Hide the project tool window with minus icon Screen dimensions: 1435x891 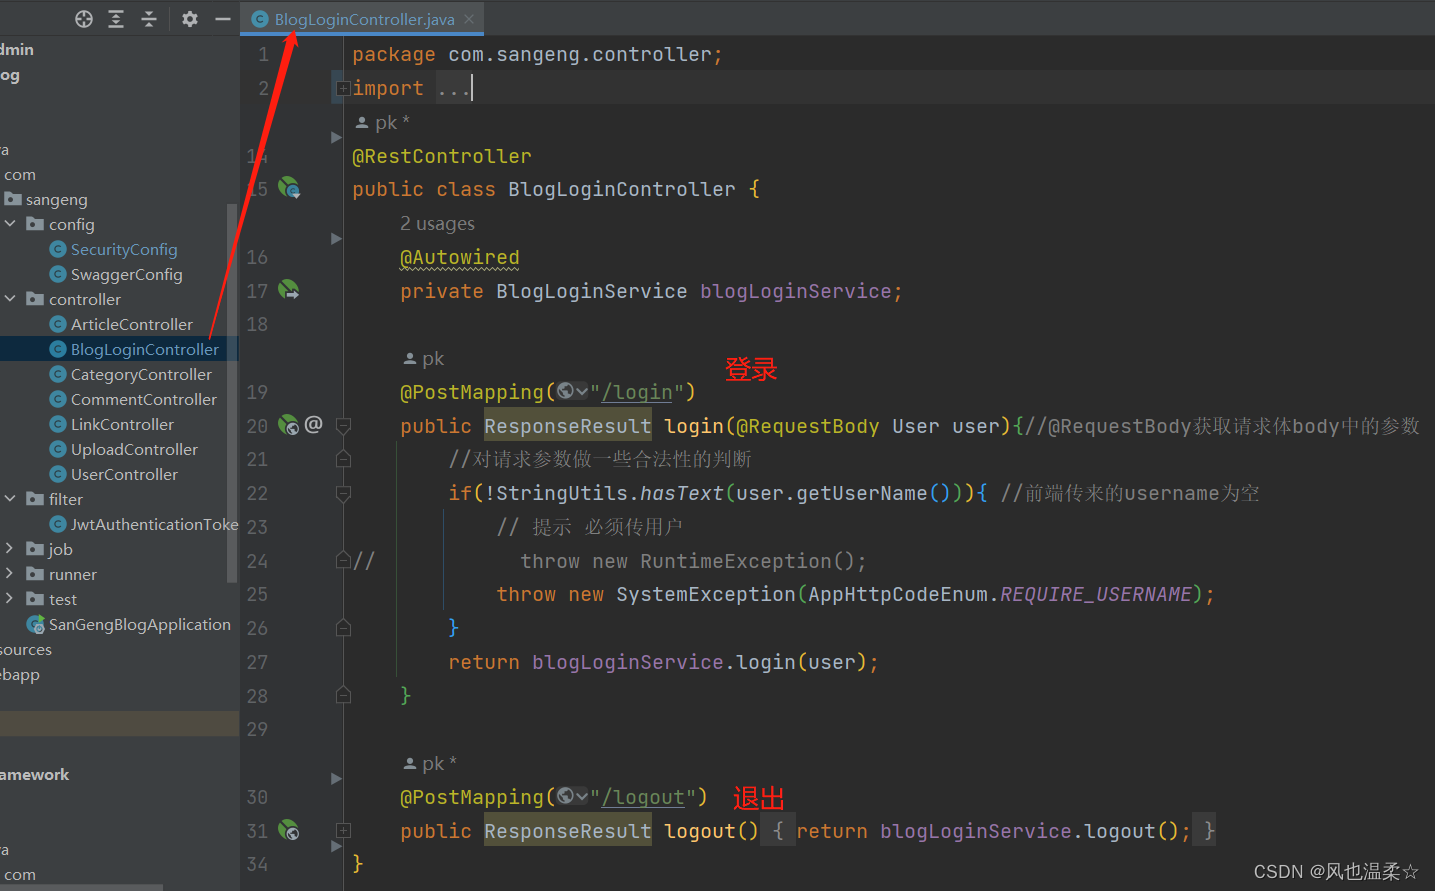point(222,19)
